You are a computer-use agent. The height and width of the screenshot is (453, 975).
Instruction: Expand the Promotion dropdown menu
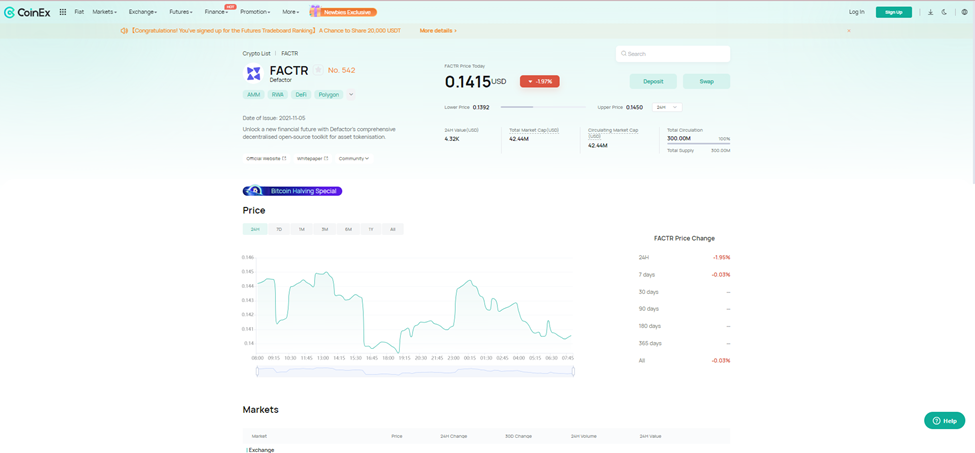click(x=255, y=12)
